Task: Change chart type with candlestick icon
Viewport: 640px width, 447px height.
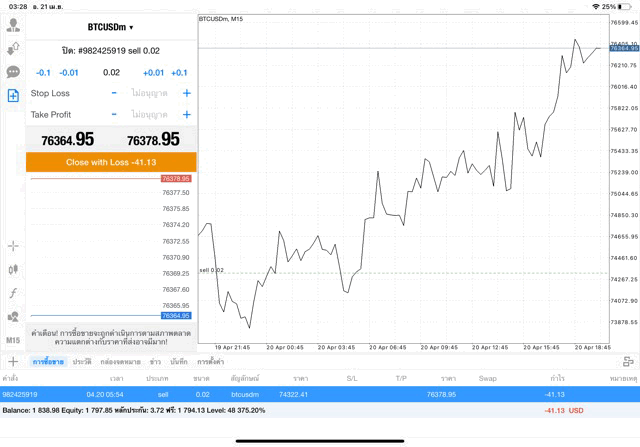Action: (x=13, y=269)
